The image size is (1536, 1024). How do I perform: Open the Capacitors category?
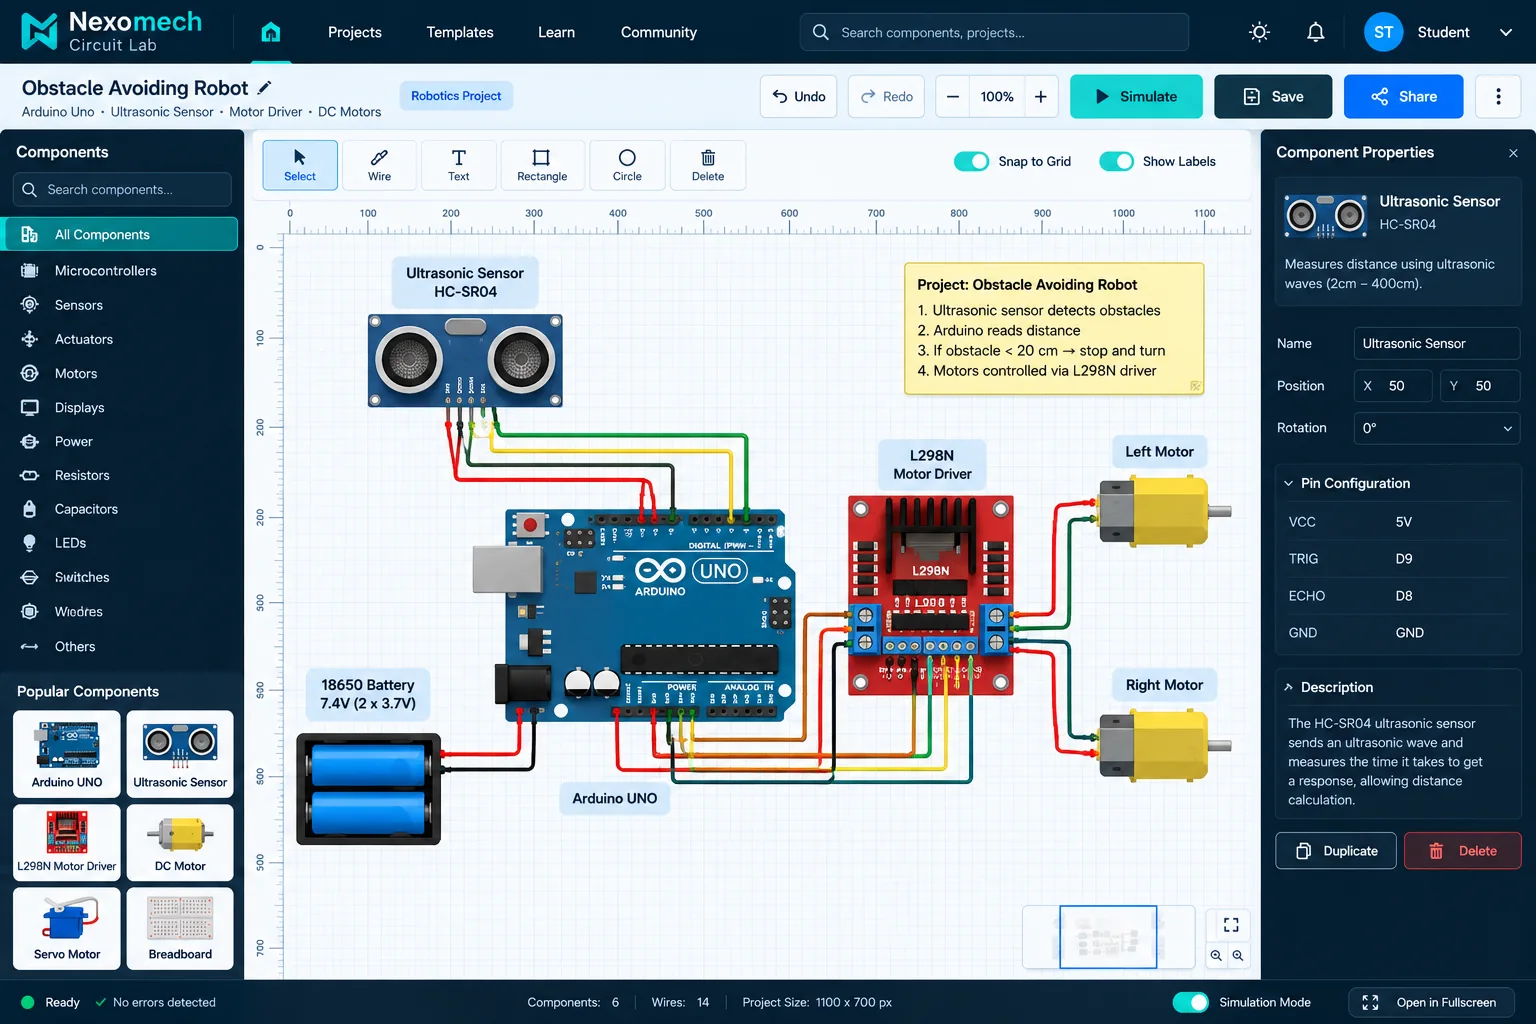point(121,509)
